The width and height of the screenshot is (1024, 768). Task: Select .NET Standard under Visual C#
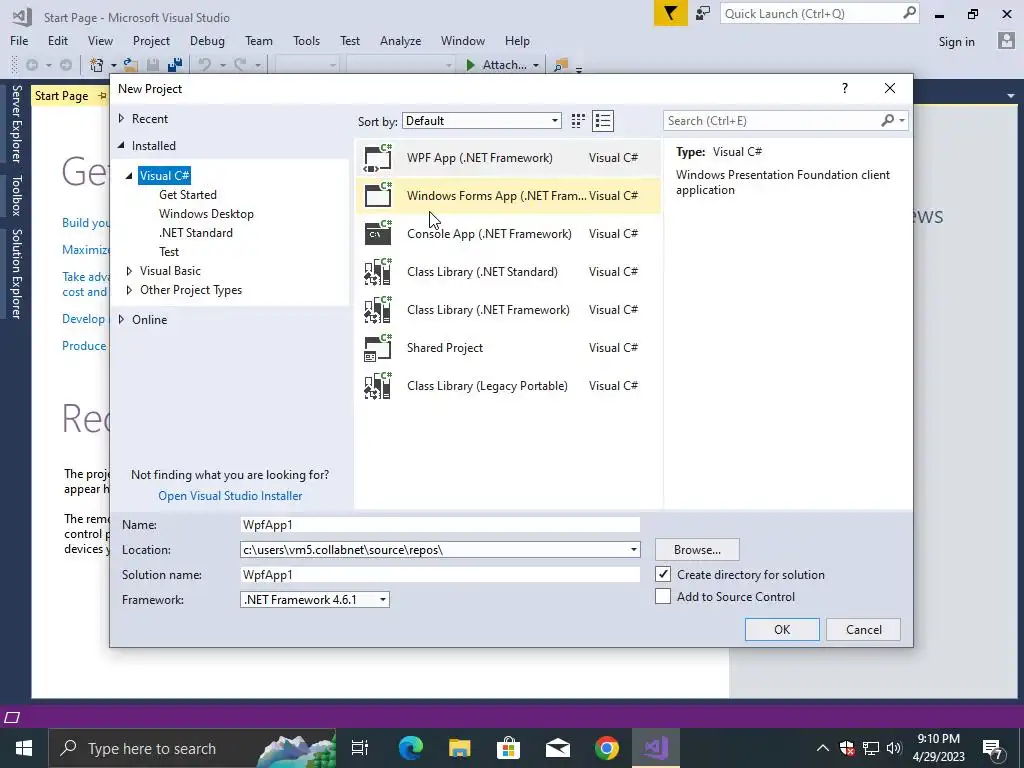coord(195,232)
